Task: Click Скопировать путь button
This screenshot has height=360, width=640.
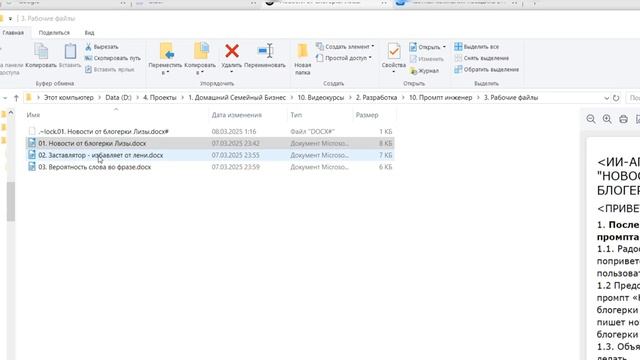Action: 113,58
